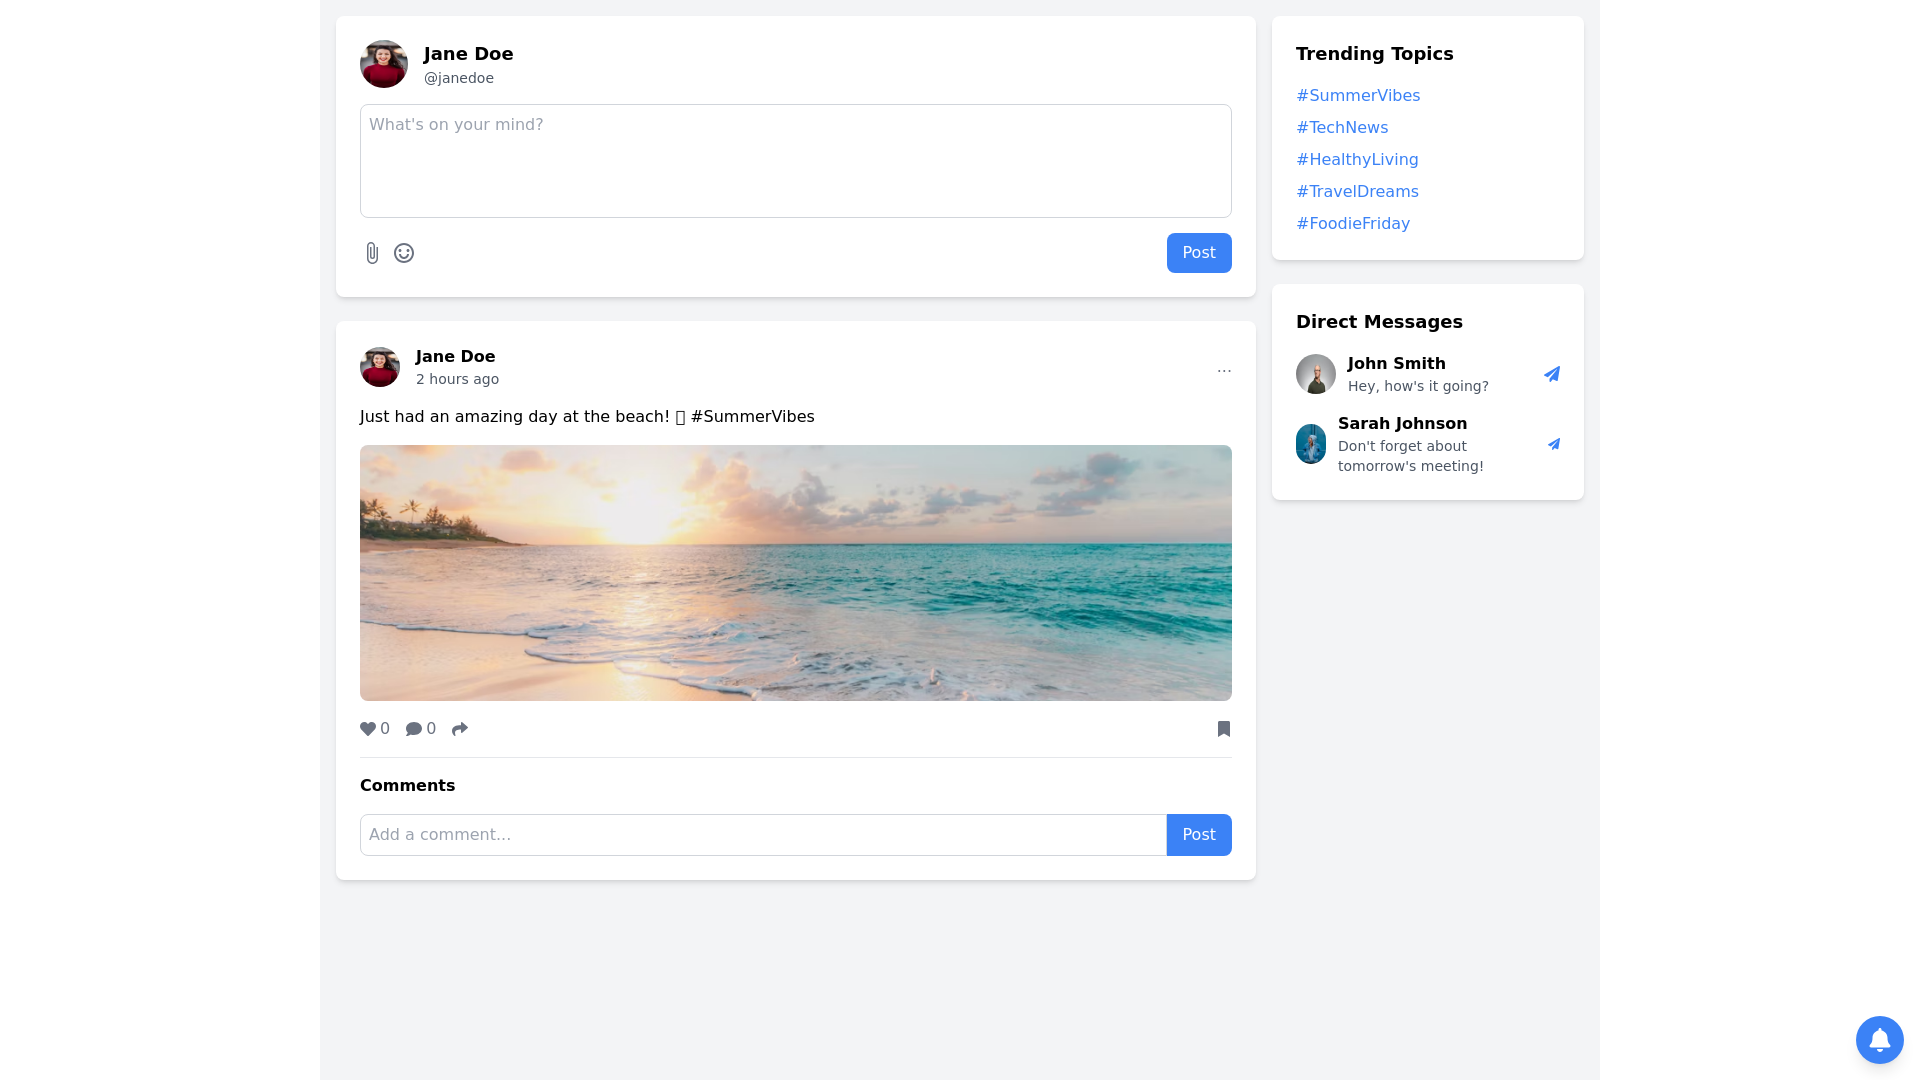Open the beach sunset photo
This screenshot has height=1080, width=1920.
click(x=795, y=573)
